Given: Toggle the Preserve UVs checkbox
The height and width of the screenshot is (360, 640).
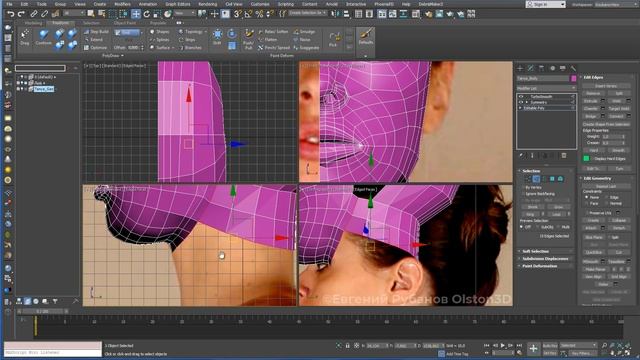Looking at the screenshot, I should pos(587,213).
